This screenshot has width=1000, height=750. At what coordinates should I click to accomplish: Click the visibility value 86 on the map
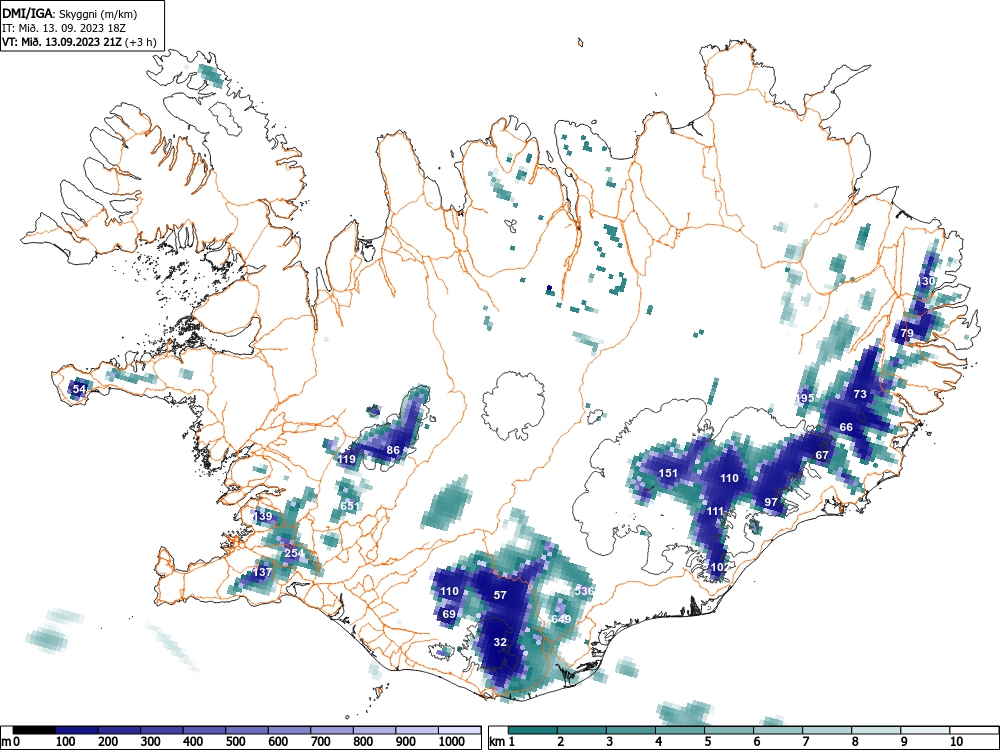[x=393, y=450]
